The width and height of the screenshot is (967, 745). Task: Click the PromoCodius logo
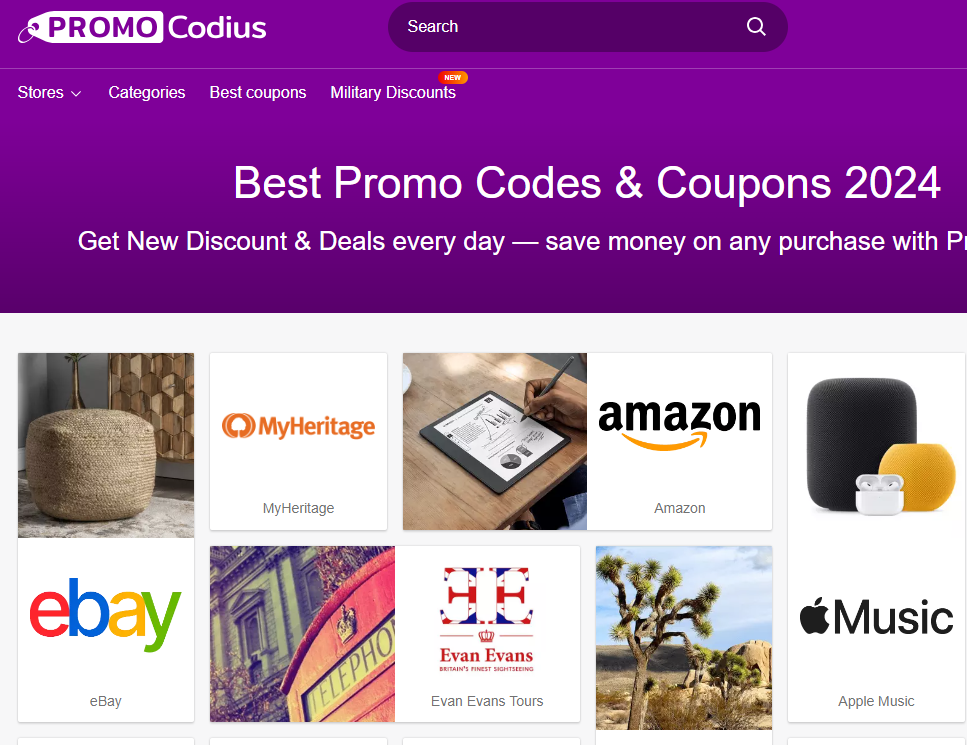point(142,27)
